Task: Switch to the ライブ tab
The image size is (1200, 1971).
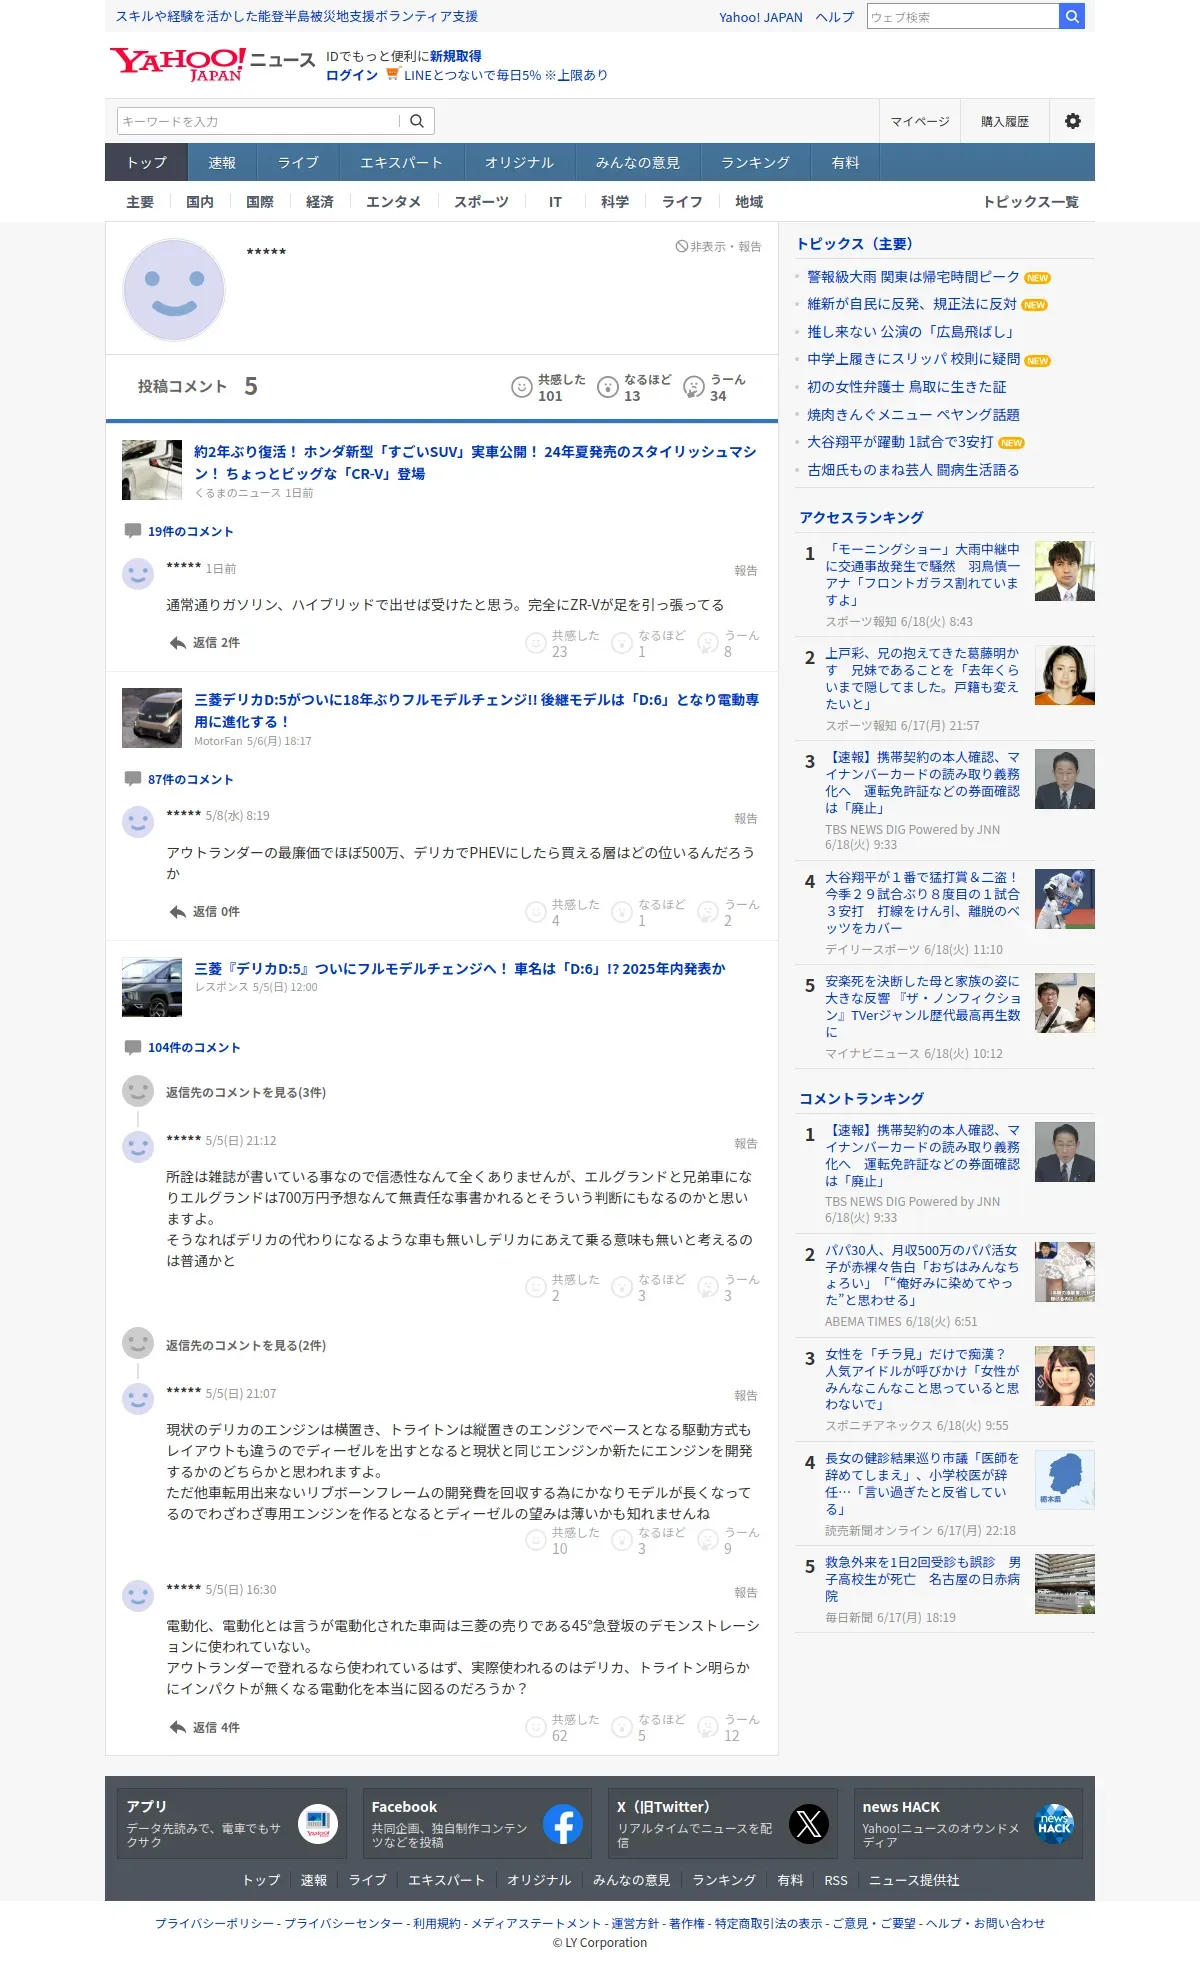Action: (x=298, y=162)
